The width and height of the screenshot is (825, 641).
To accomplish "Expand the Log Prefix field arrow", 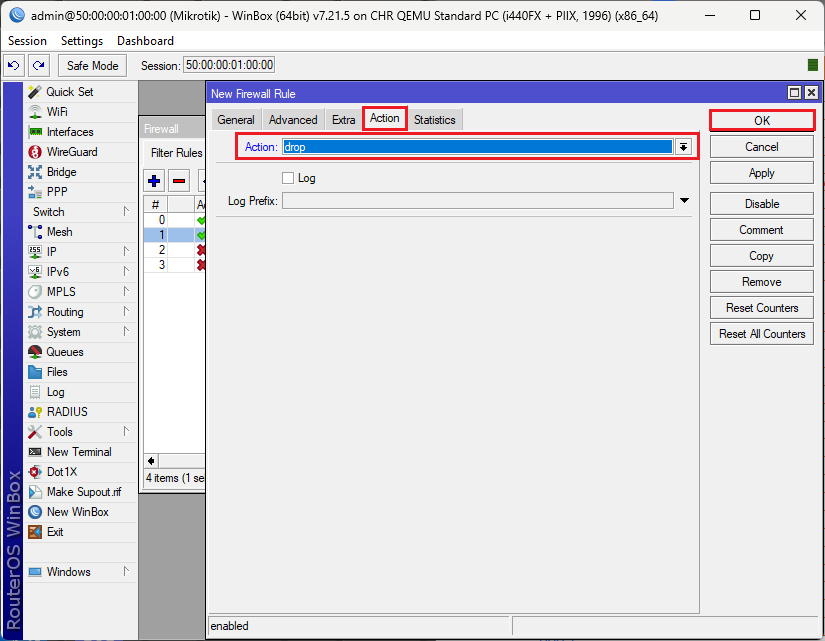I will [684, 201].
